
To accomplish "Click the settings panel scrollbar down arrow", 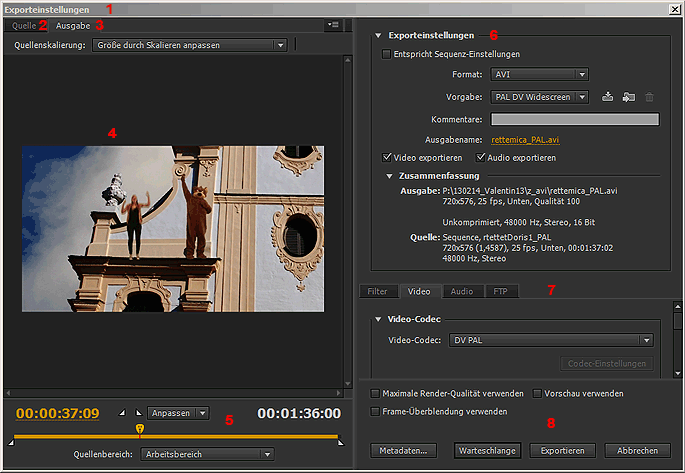I will pos(678,373).
